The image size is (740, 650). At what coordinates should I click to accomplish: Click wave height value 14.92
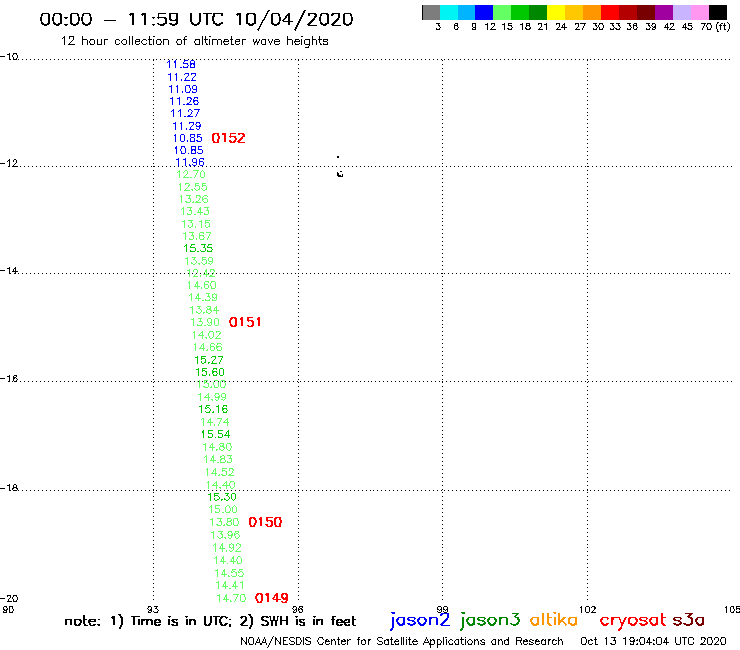coord(227,548)
